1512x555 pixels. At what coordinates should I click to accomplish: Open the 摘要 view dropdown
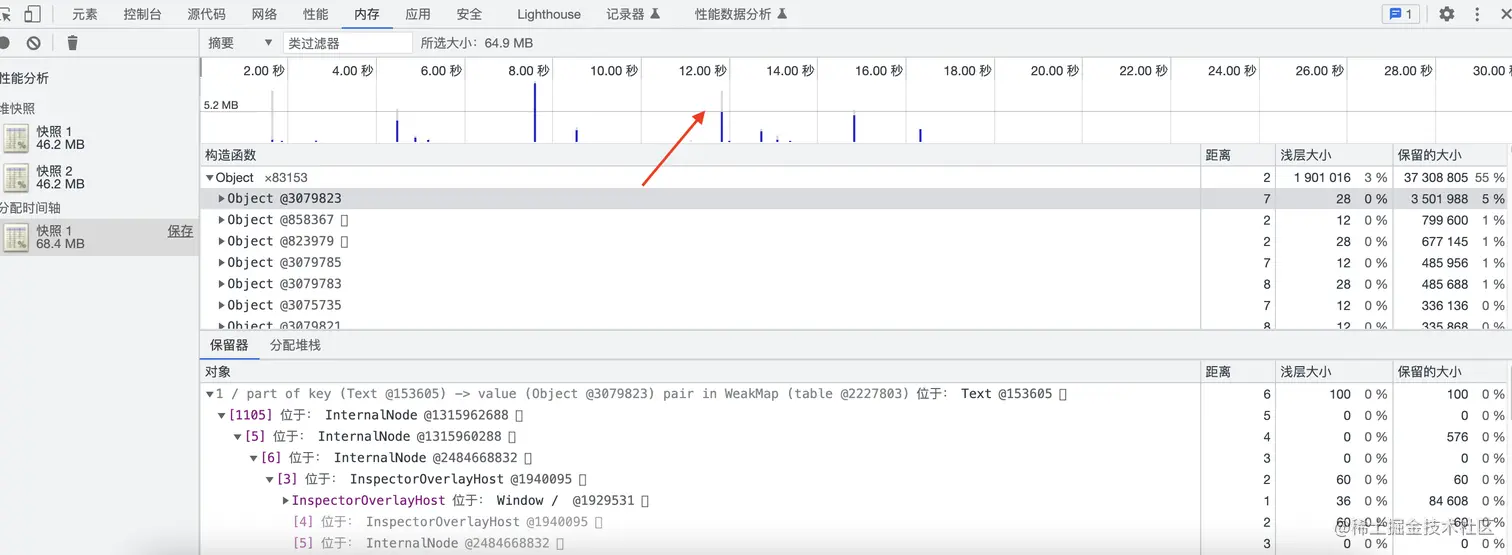(x=240, y=43)
